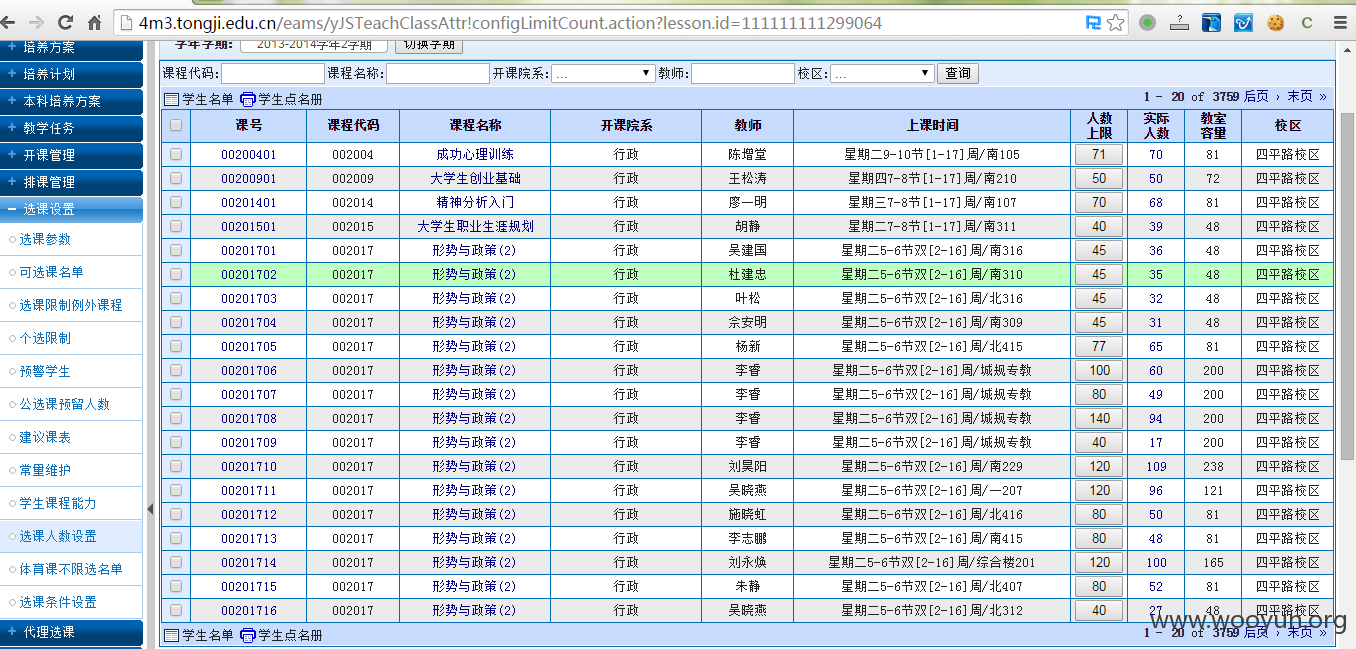Click the 切换学期 button
Screen dimensions: 1356x649
click(x=429, y=44)
